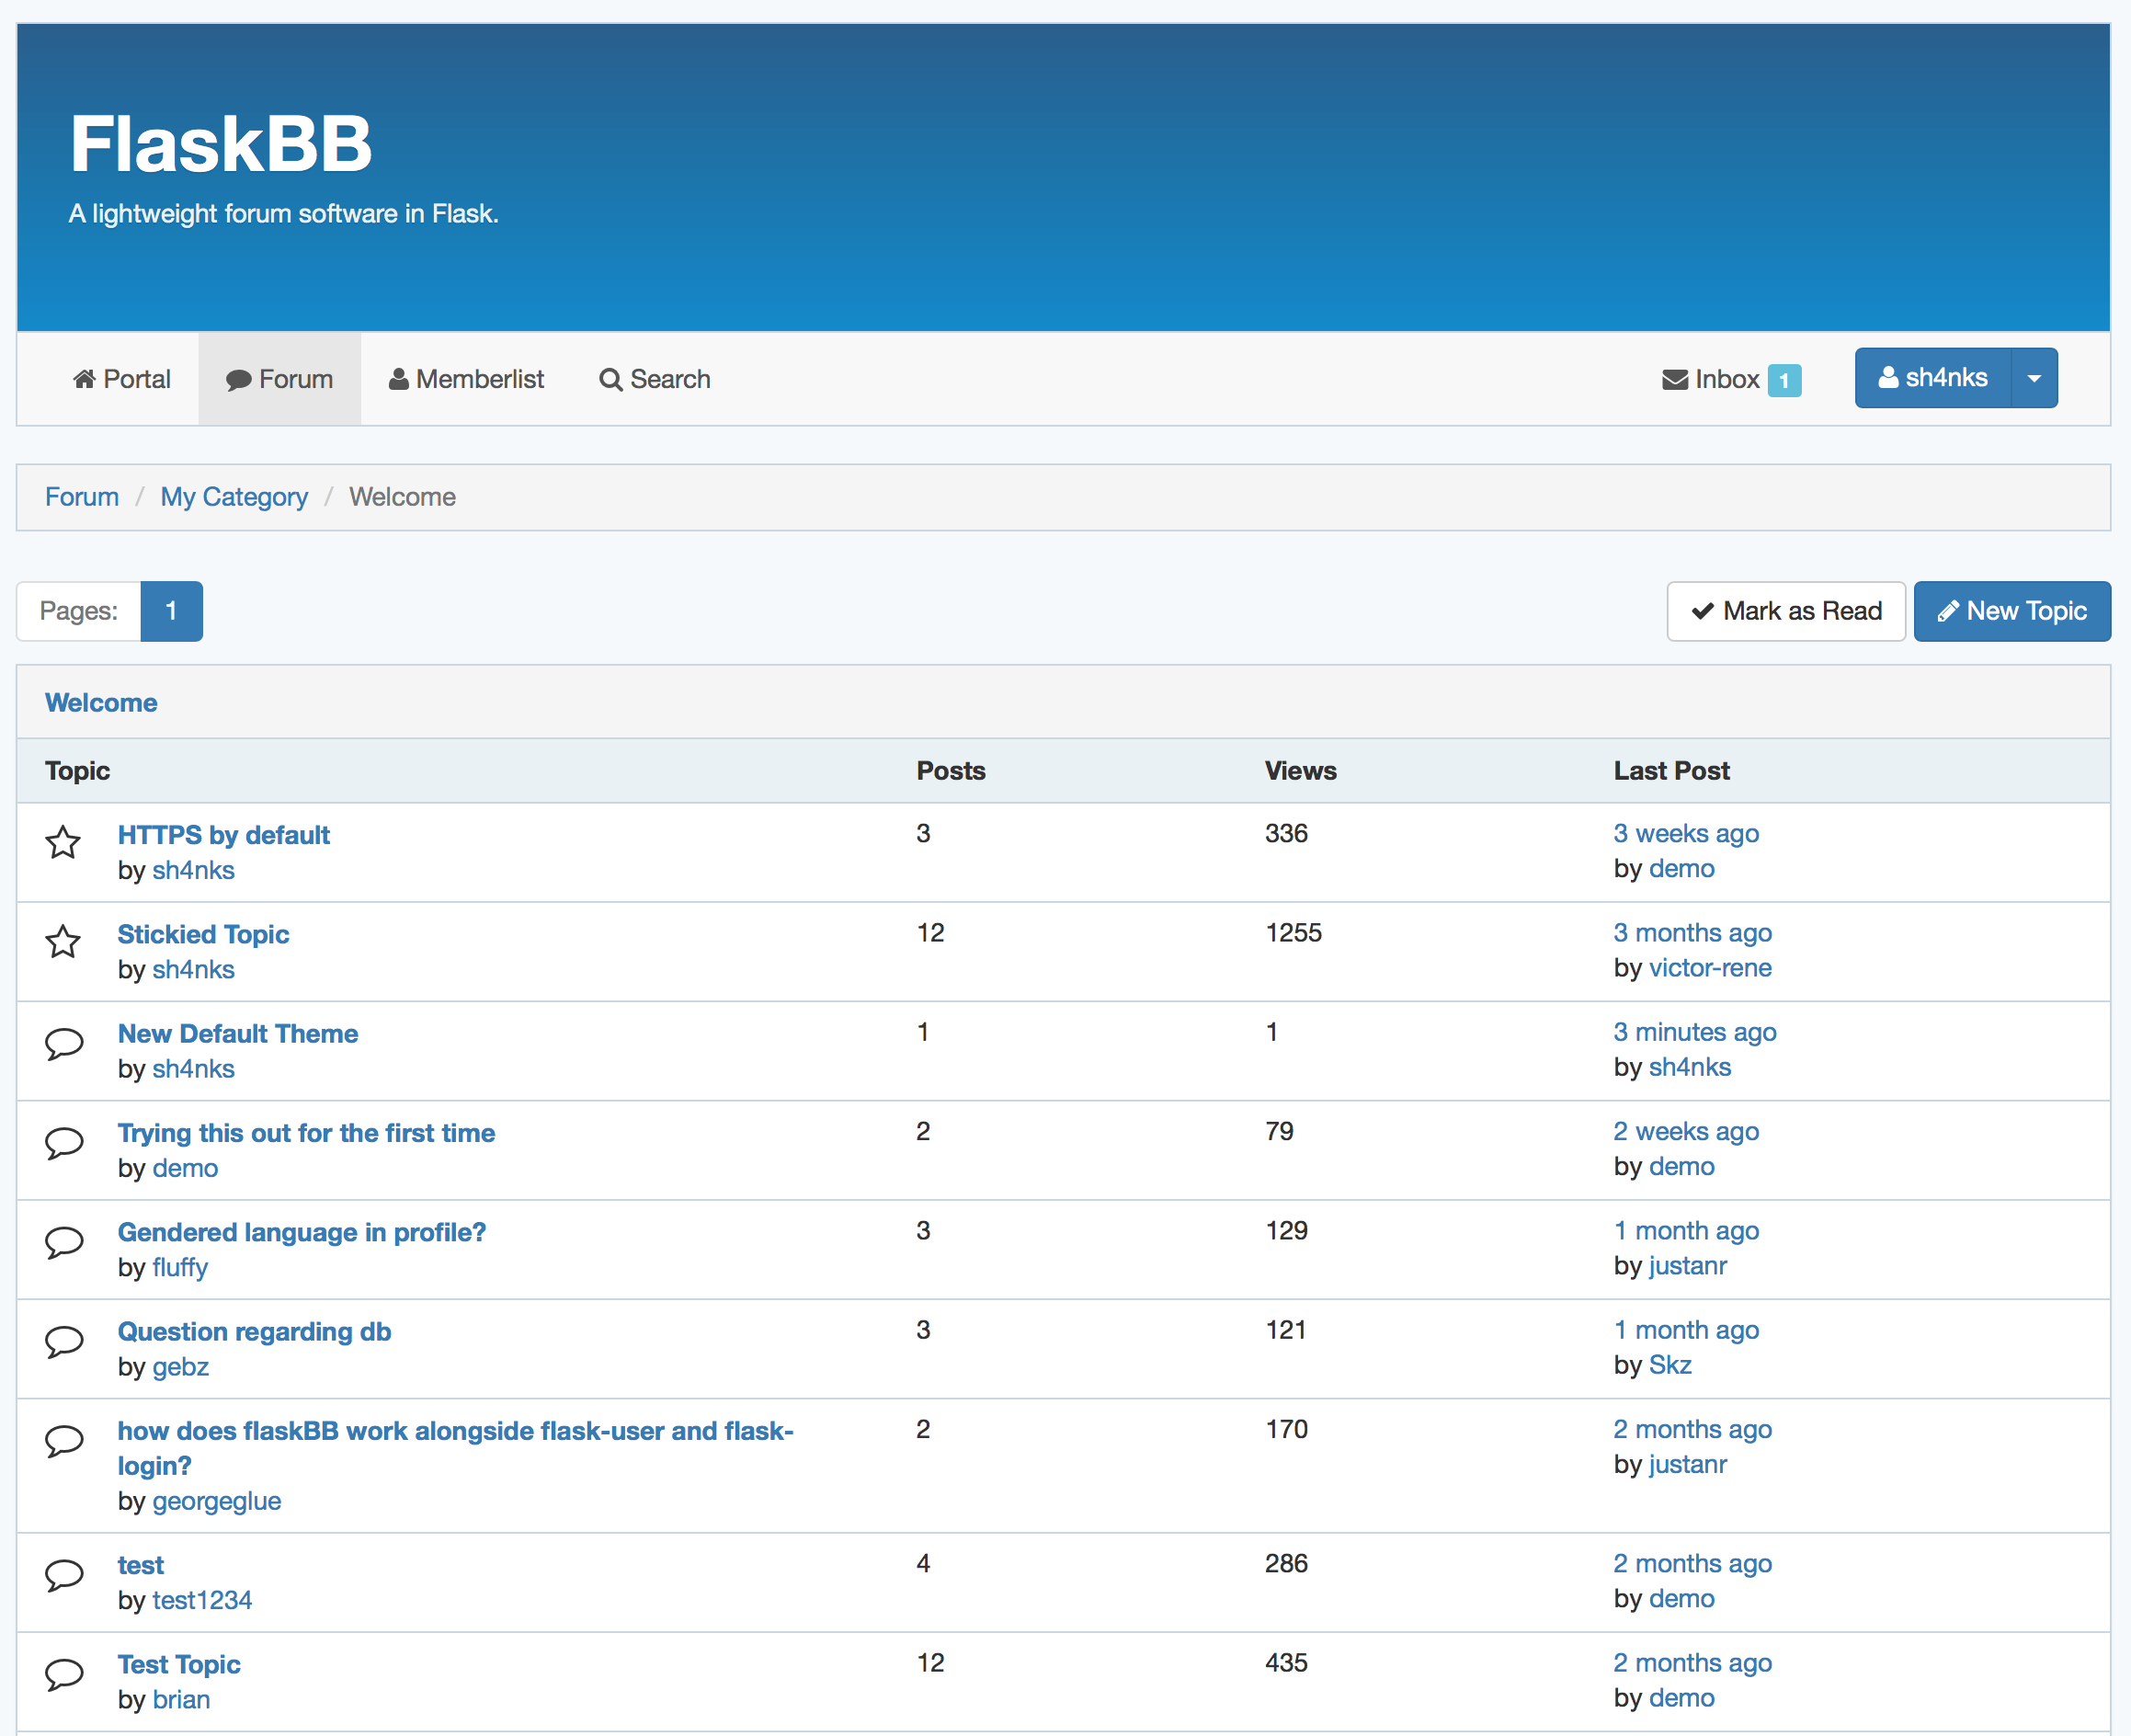Open My Category breadcrumb link
The width and height of the screenshot is (2131, 1736).
[x=234, y=497]
